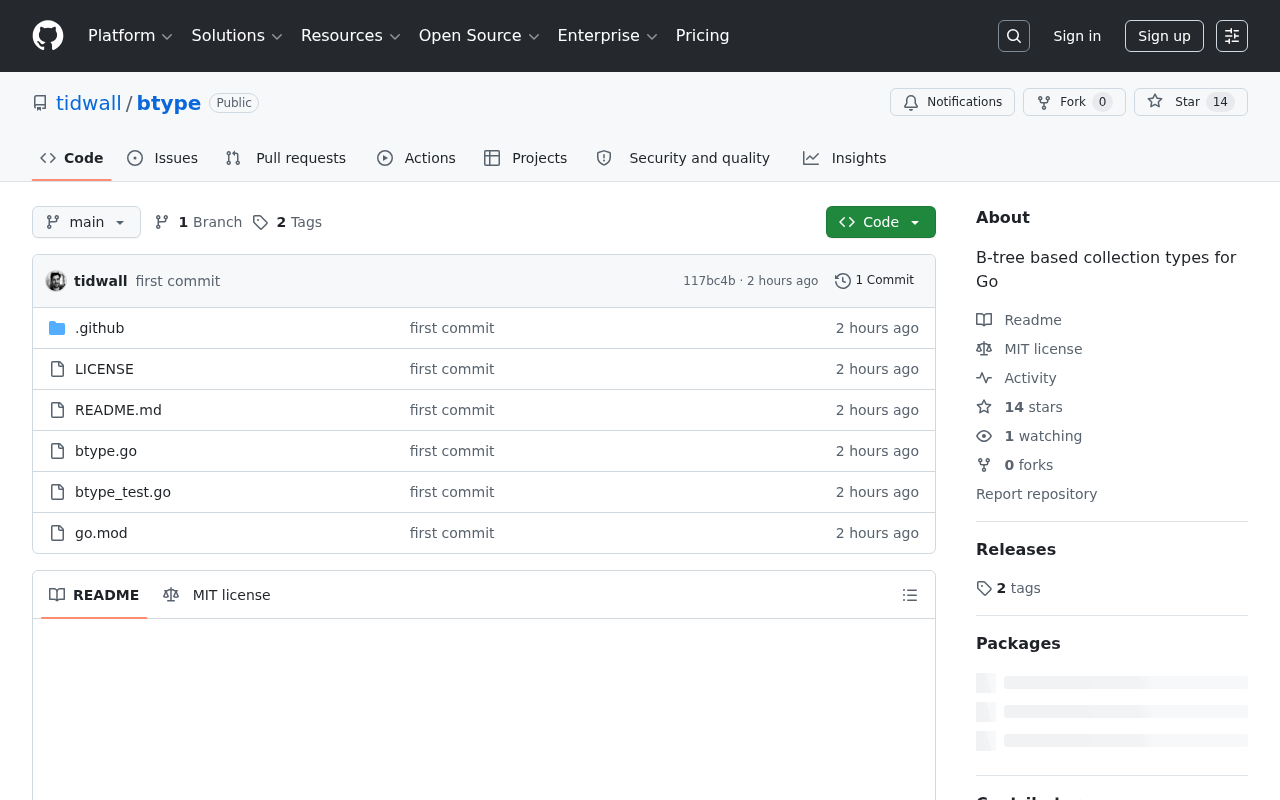Select the MIT license tab
The height and width of the screenshot is (800, 1280).
click(217, 595)
